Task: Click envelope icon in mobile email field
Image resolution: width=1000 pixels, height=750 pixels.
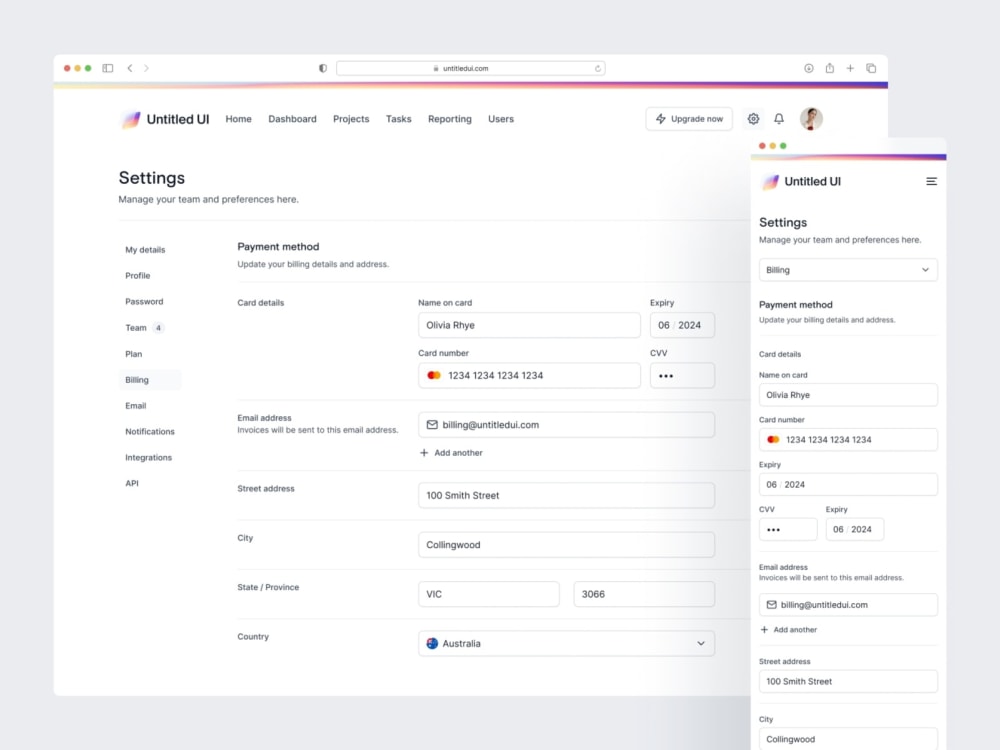Action: 771,605
